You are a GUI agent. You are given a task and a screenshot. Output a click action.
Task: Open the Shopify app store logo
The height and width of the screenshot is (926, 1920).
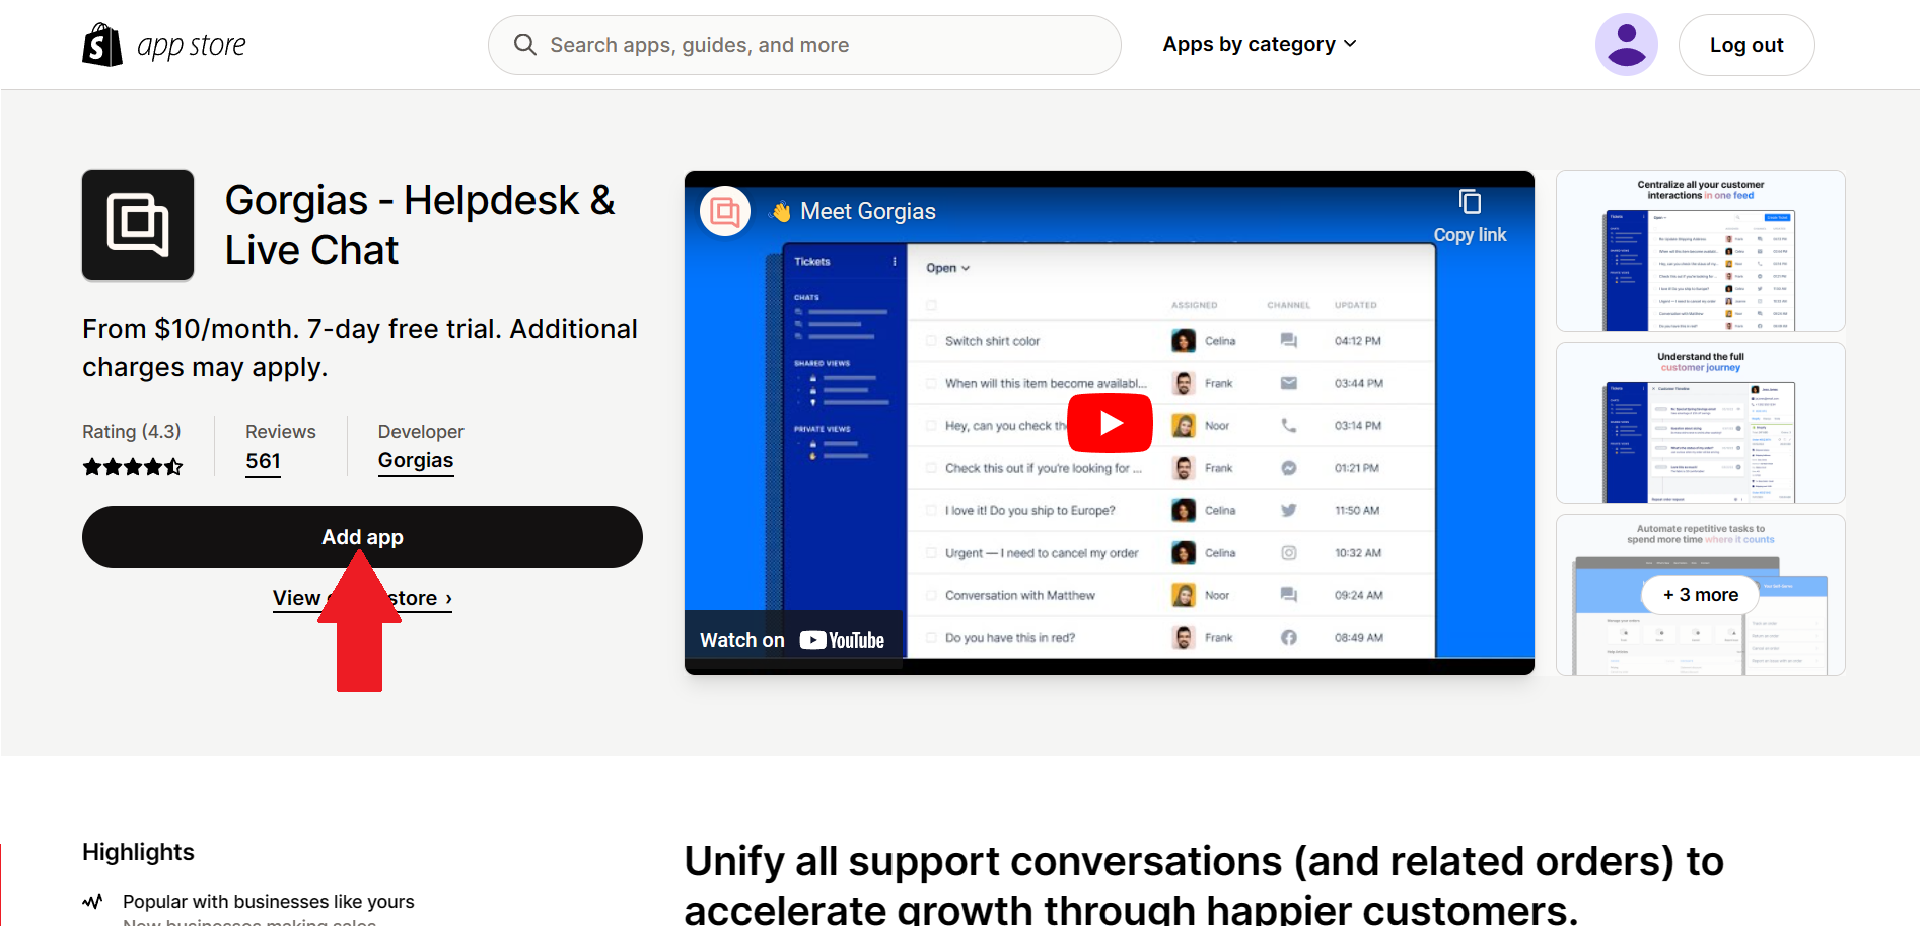[x=164, y=45]
